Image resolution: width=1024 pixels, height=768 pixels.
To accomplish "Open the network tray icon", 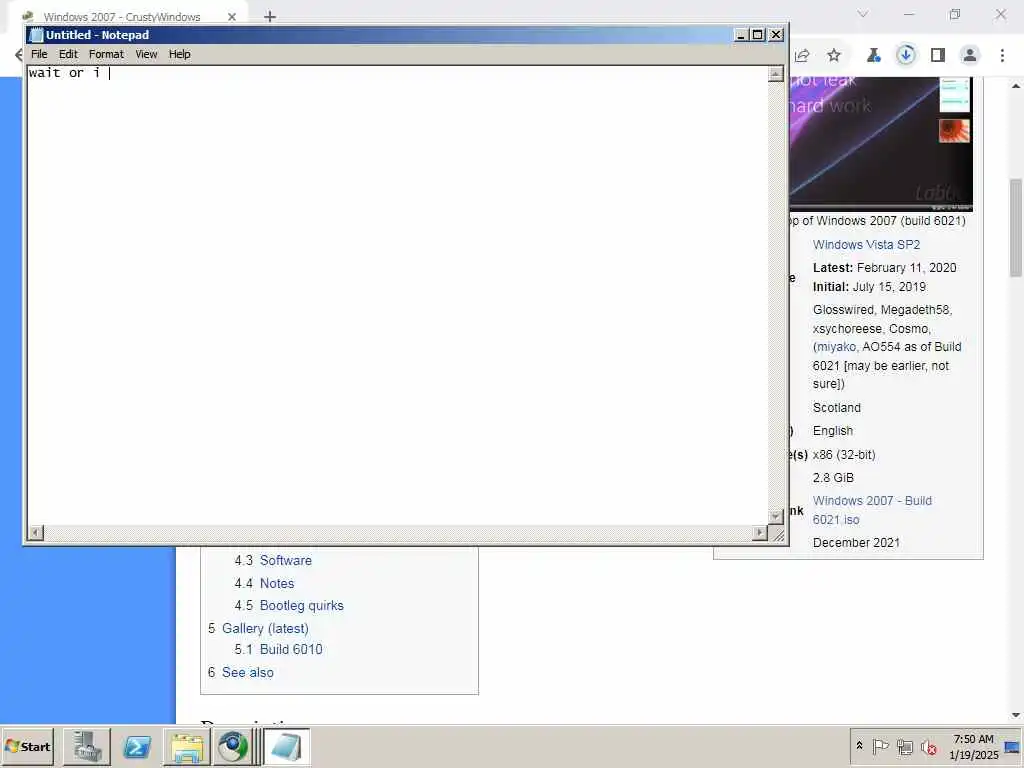I will coord(904,746).
